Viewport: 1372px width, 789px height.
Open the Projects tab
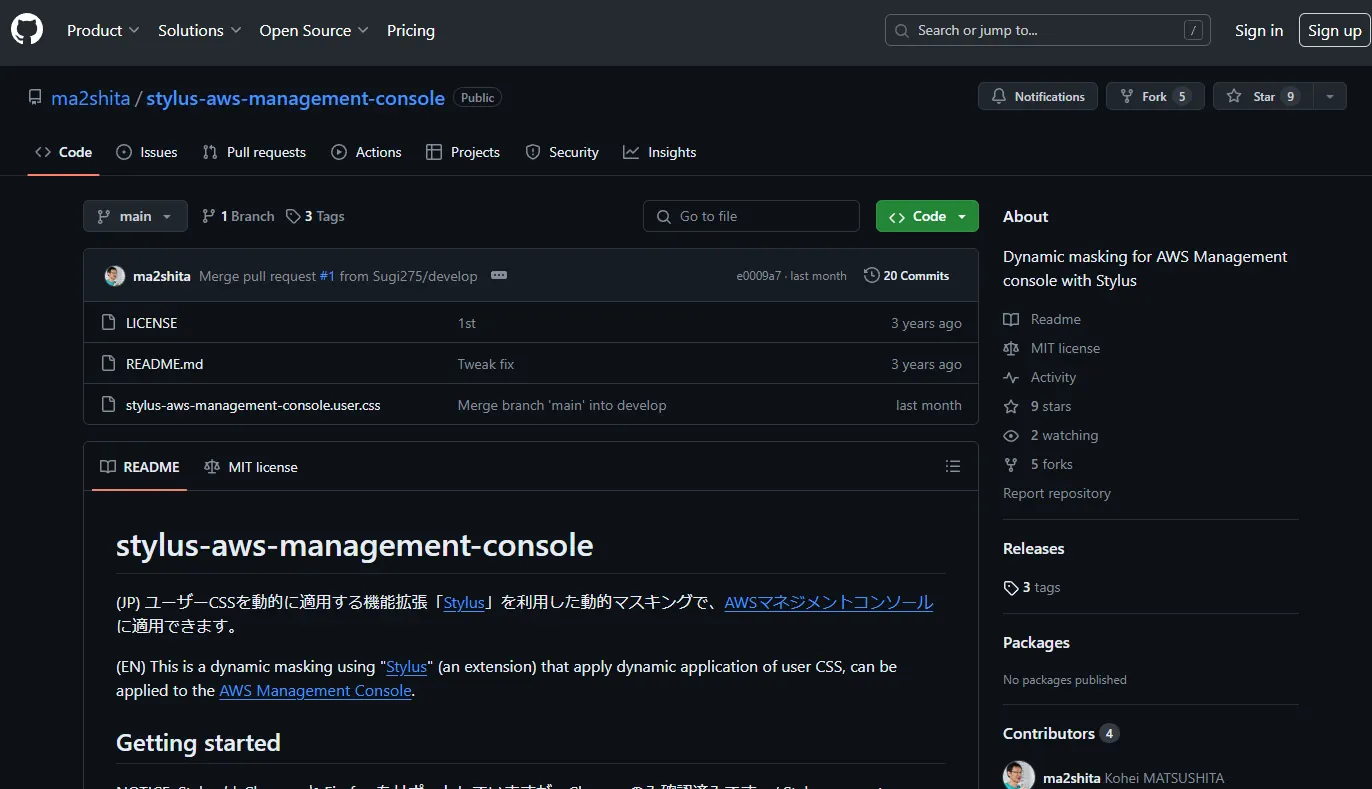pyautogui.click(x=462, y=152)
